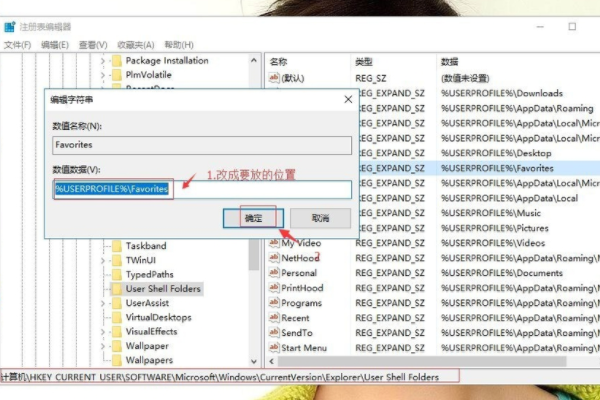The height and width of the screenshot is (400, 600).
Task: Open the 收藏夹(A) menu
Action: tap(136, 45)
